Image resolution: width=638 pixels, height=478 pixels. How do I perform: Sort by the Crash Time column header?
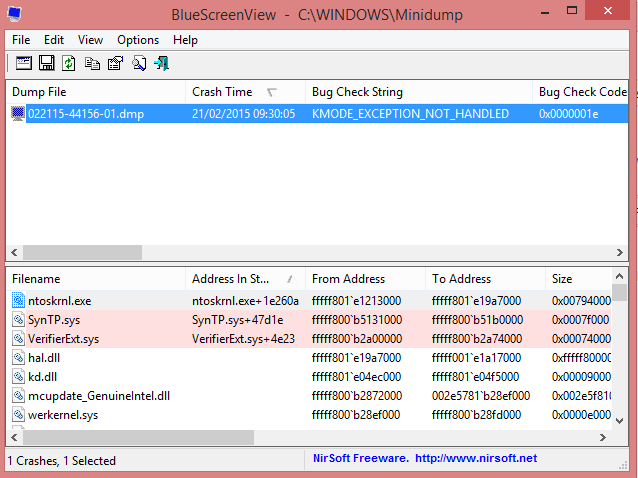[245, 92]
